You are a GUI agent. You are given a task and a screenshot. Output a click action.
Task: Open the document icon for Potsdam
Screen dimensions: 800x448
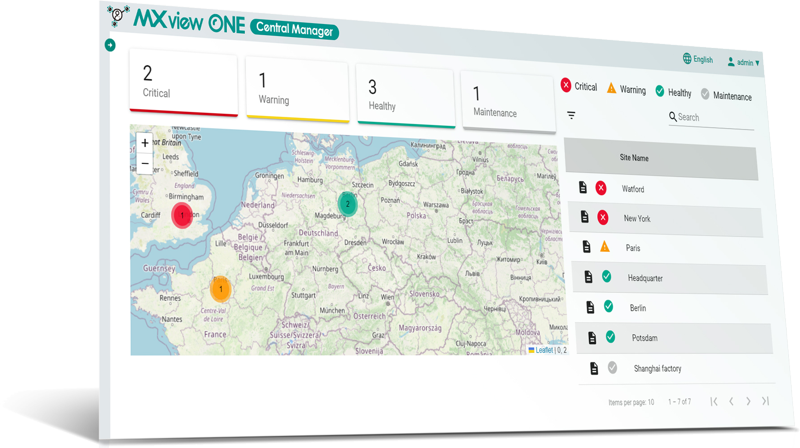pyautogui.click(x=592, y=337)
